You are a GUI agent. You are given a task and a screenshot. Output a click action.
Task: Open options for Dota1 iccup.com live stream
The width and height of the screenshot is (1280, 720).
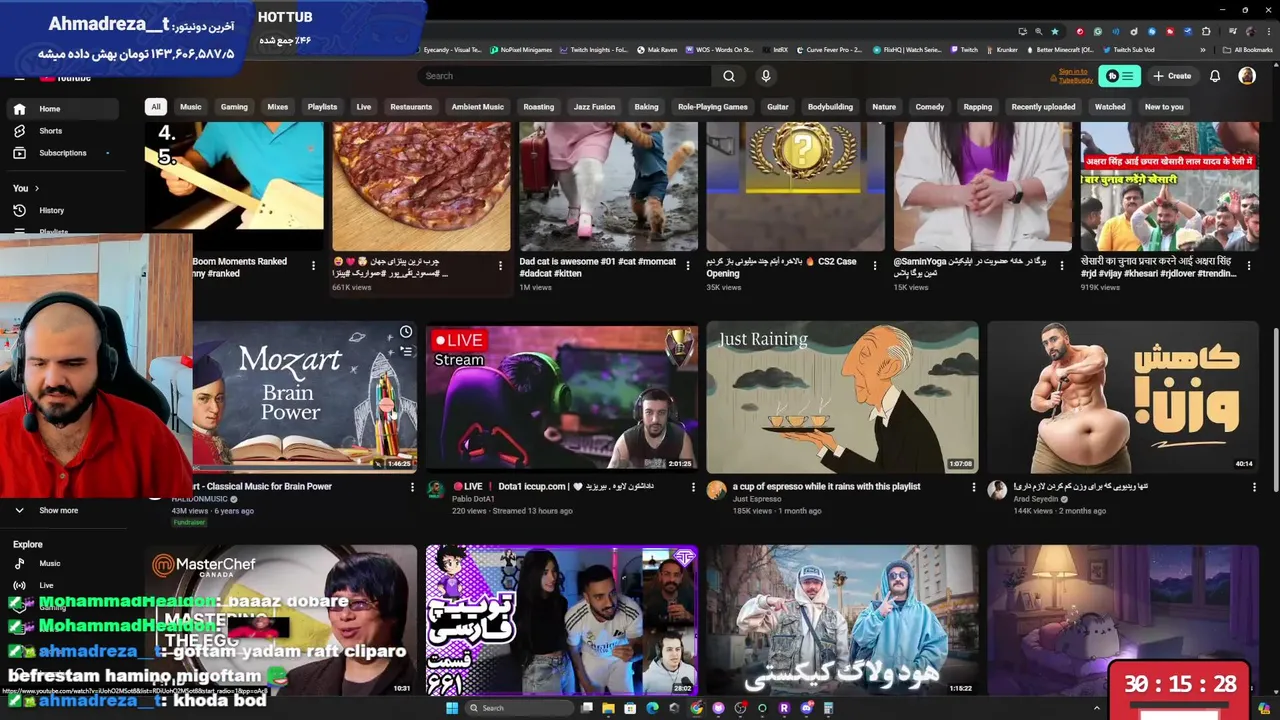tap(693, 487)
